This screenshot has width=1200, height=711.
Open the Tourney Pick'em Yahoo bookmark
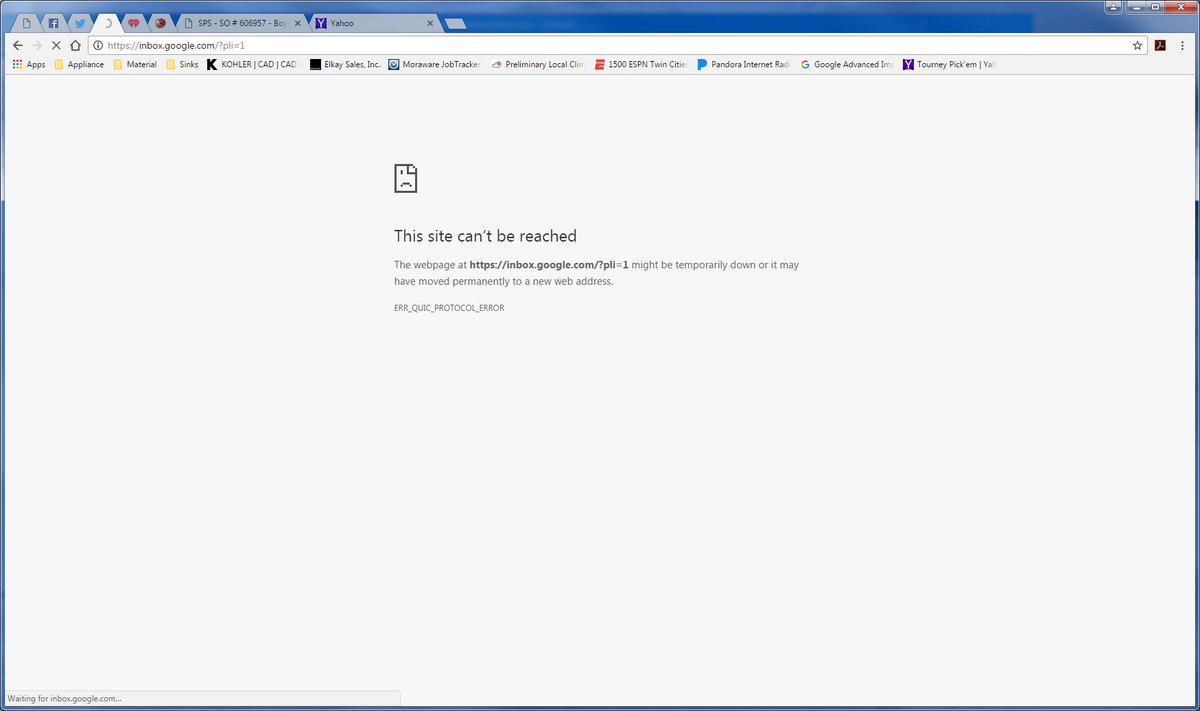click(x=948, y=64)
